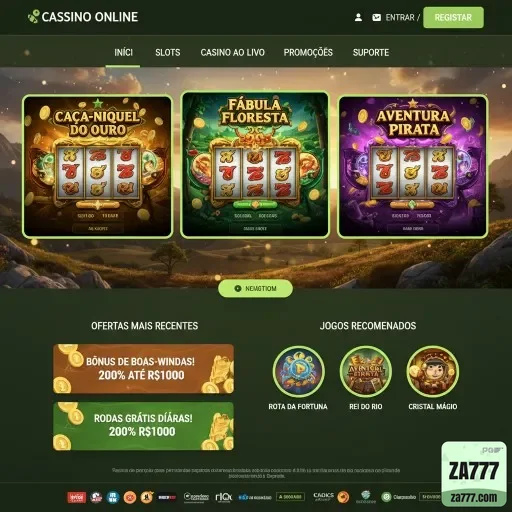Click the green pill button below the banner
The width and height of the screenshot is (512, 512).
256,288
